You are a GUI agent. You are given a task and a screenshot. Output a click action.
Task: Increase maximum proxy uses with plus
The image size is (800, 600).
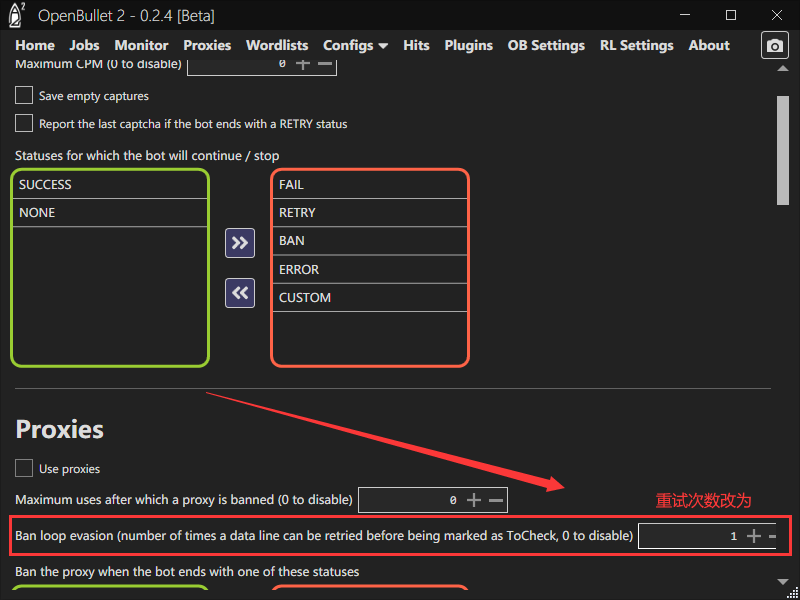pos(474,499)
